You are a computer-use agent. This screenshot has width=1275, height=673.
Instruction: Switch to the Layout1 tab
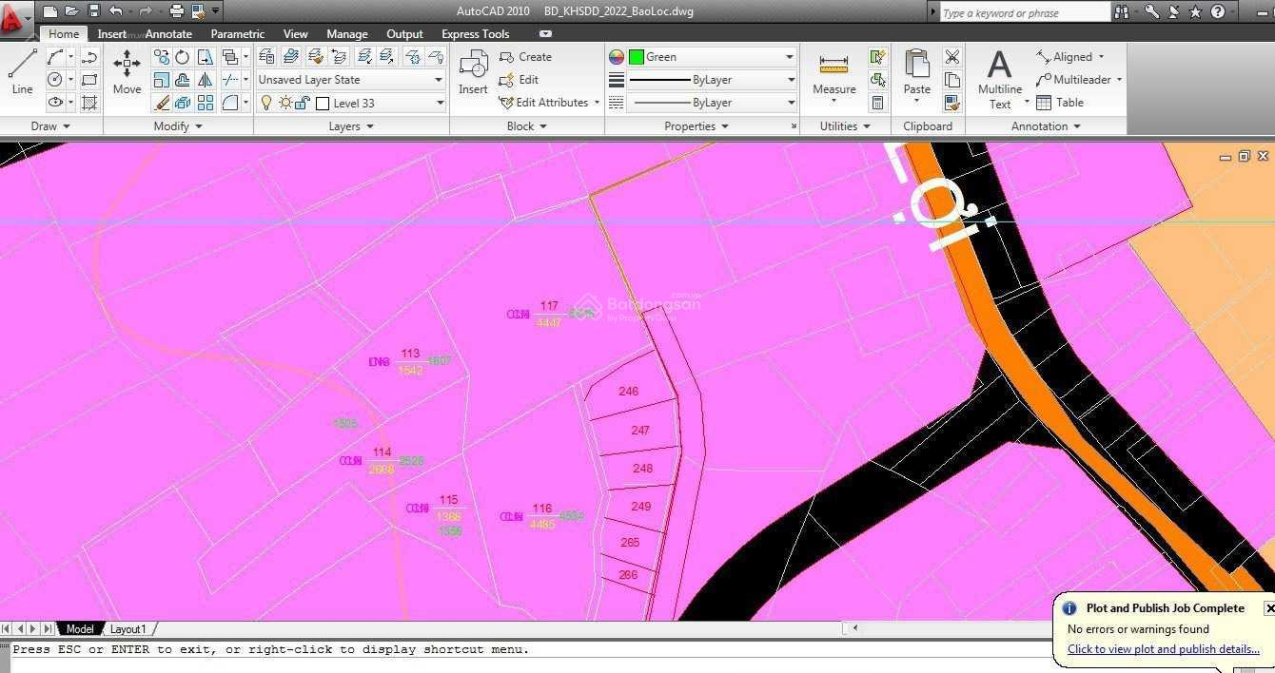click(127, 629)
